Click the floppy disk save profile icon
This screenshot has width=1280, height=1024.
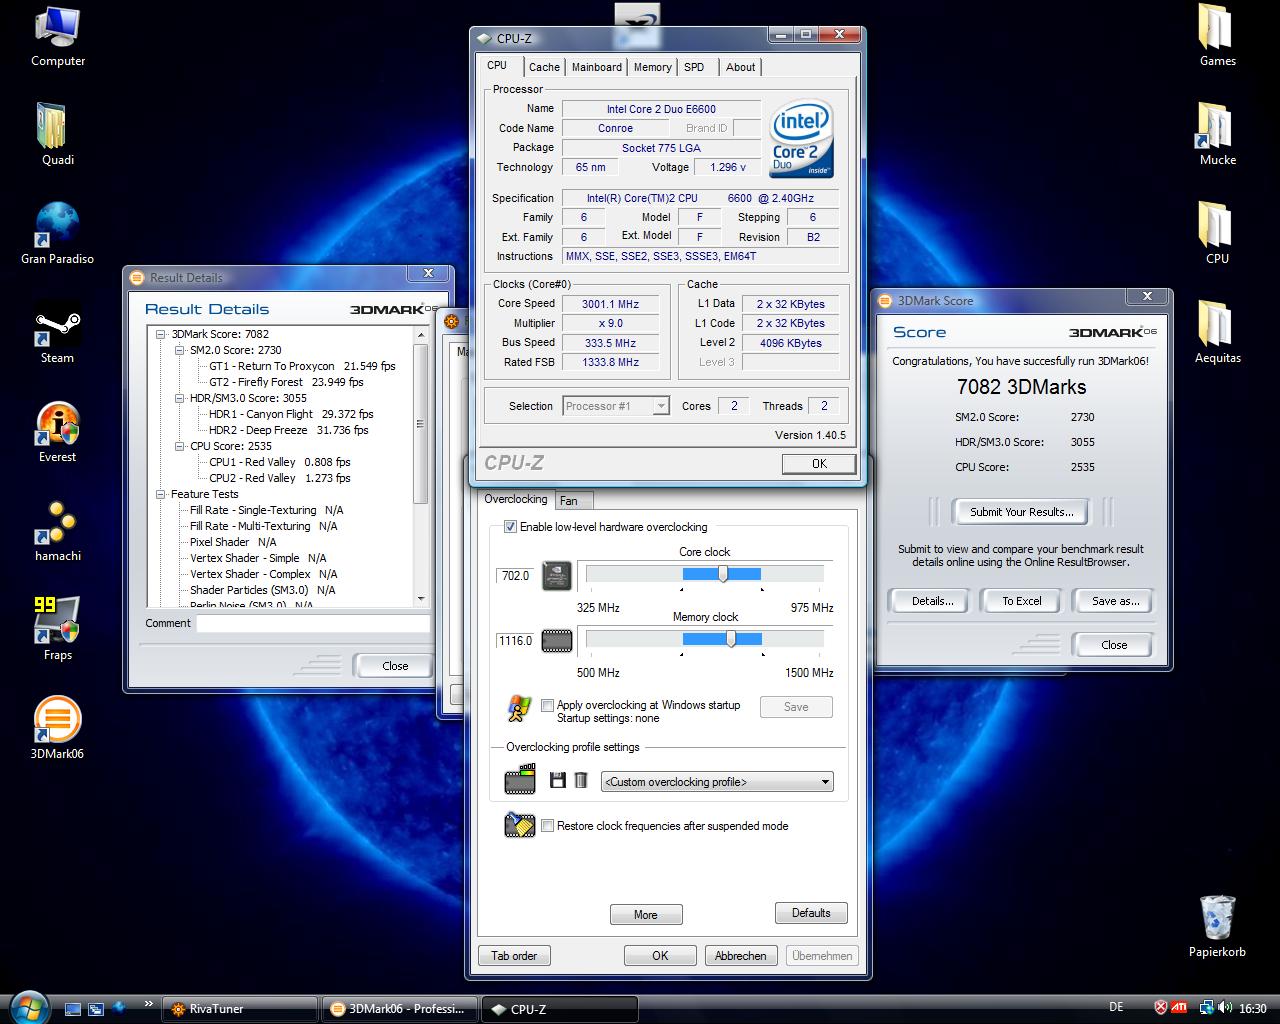point(558,780)
